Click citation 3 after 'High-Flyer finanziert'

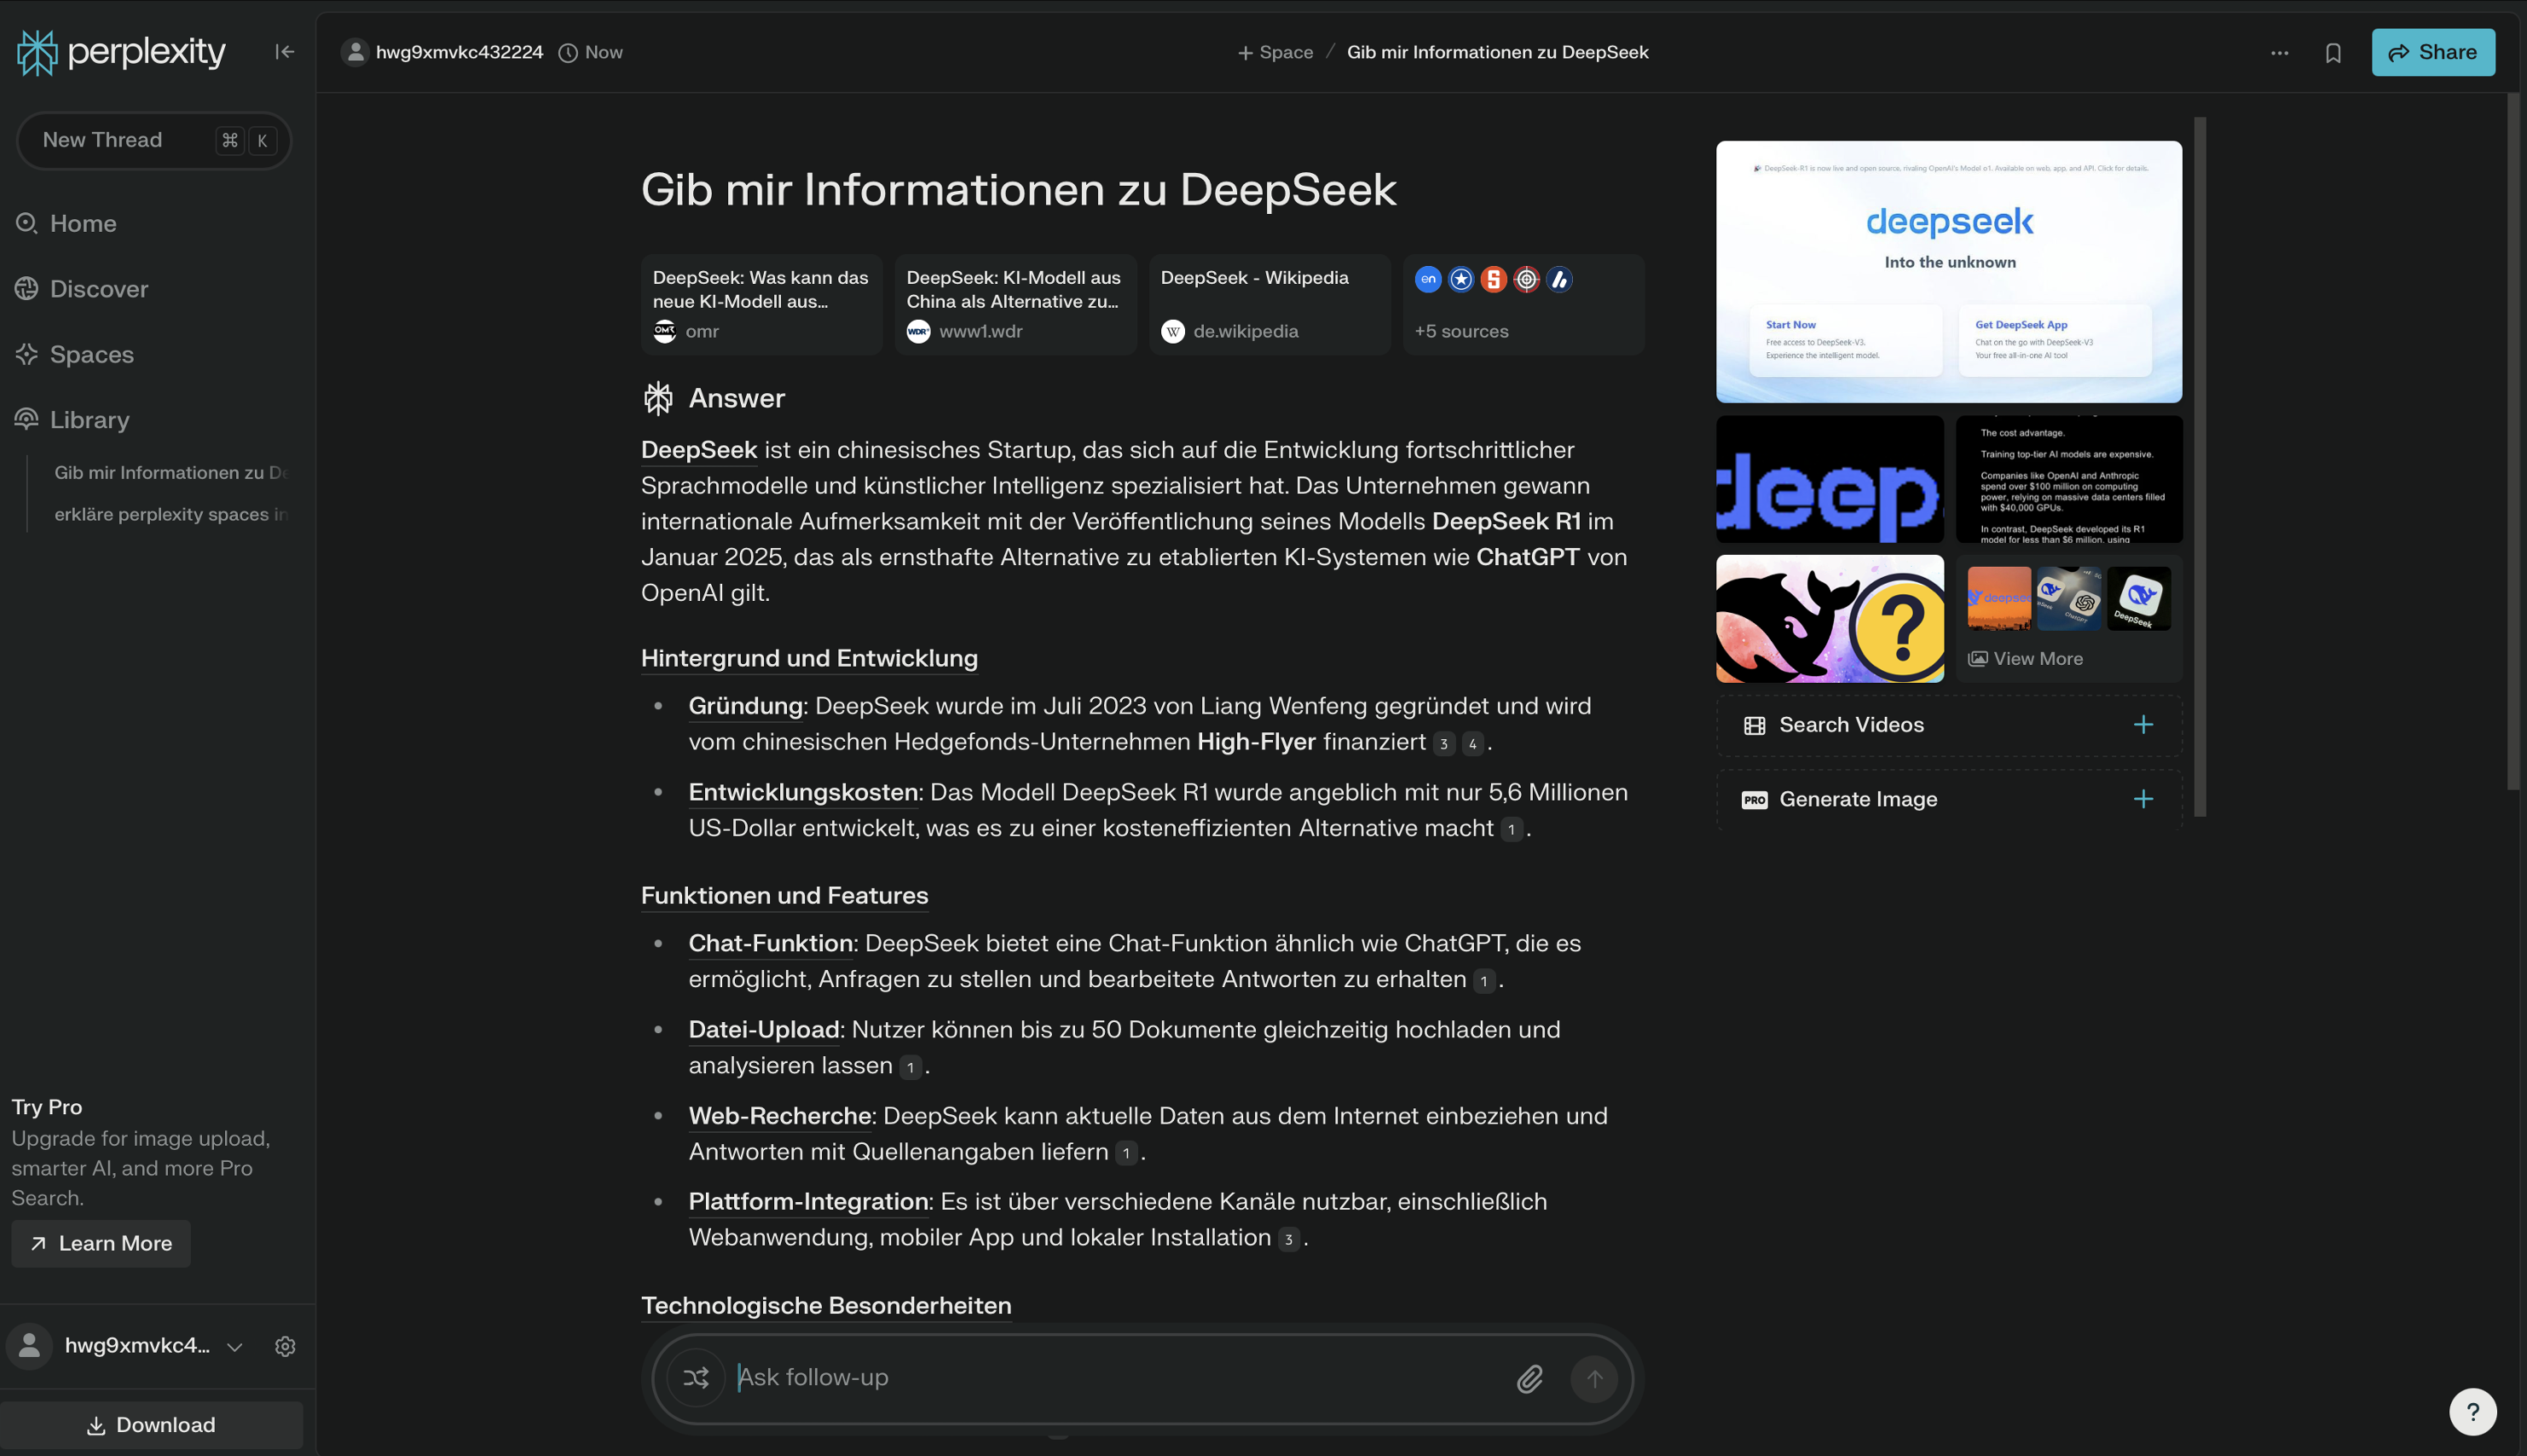pos(1443,743)
